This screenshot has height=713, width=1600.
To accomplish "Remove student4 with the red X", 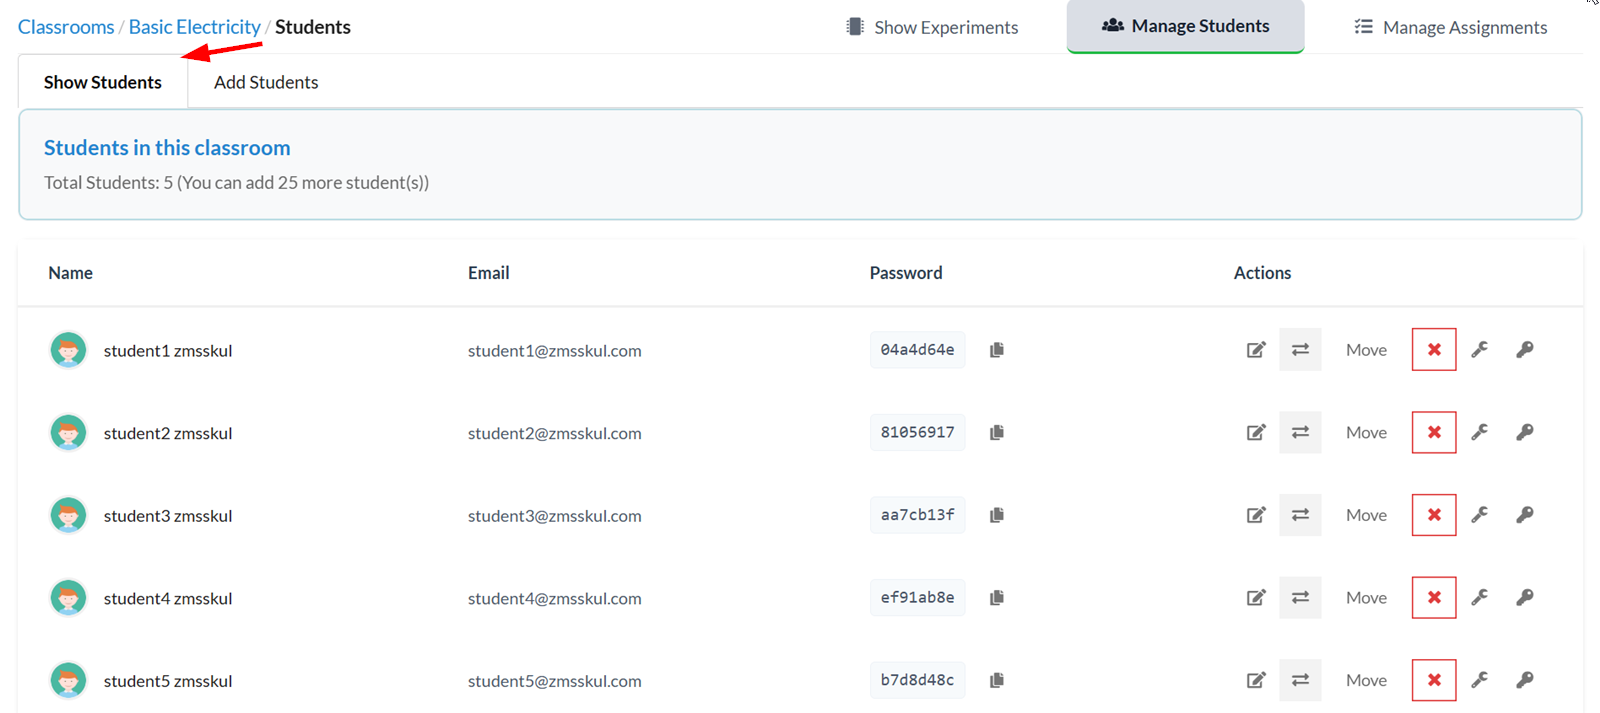I will (1434, 598).
